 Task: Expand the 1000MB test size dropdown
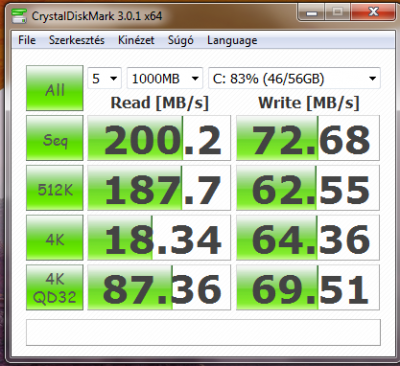(165, 78)
